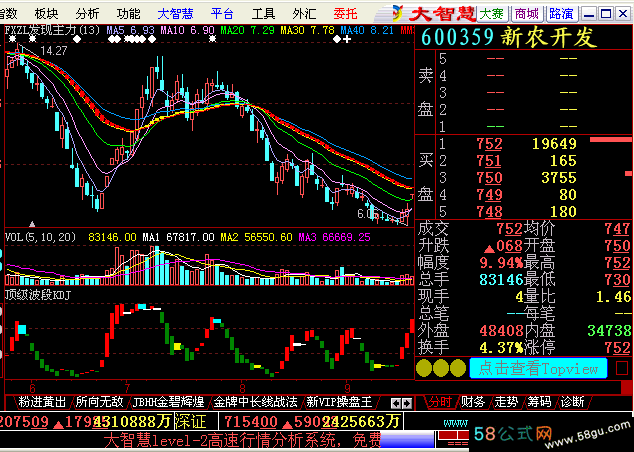Click the MA5 6.93 label
This screenshot has width=634, height=452.
tap(131, 30)
